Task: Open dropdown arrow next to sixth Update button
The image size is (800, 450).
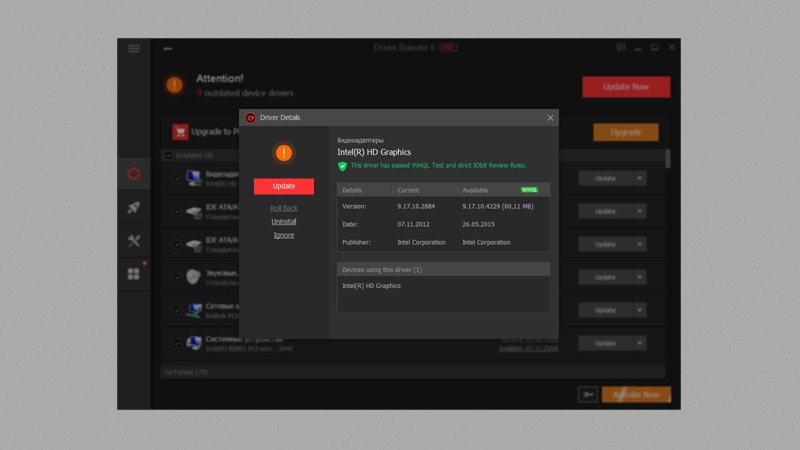Action: 640,343
